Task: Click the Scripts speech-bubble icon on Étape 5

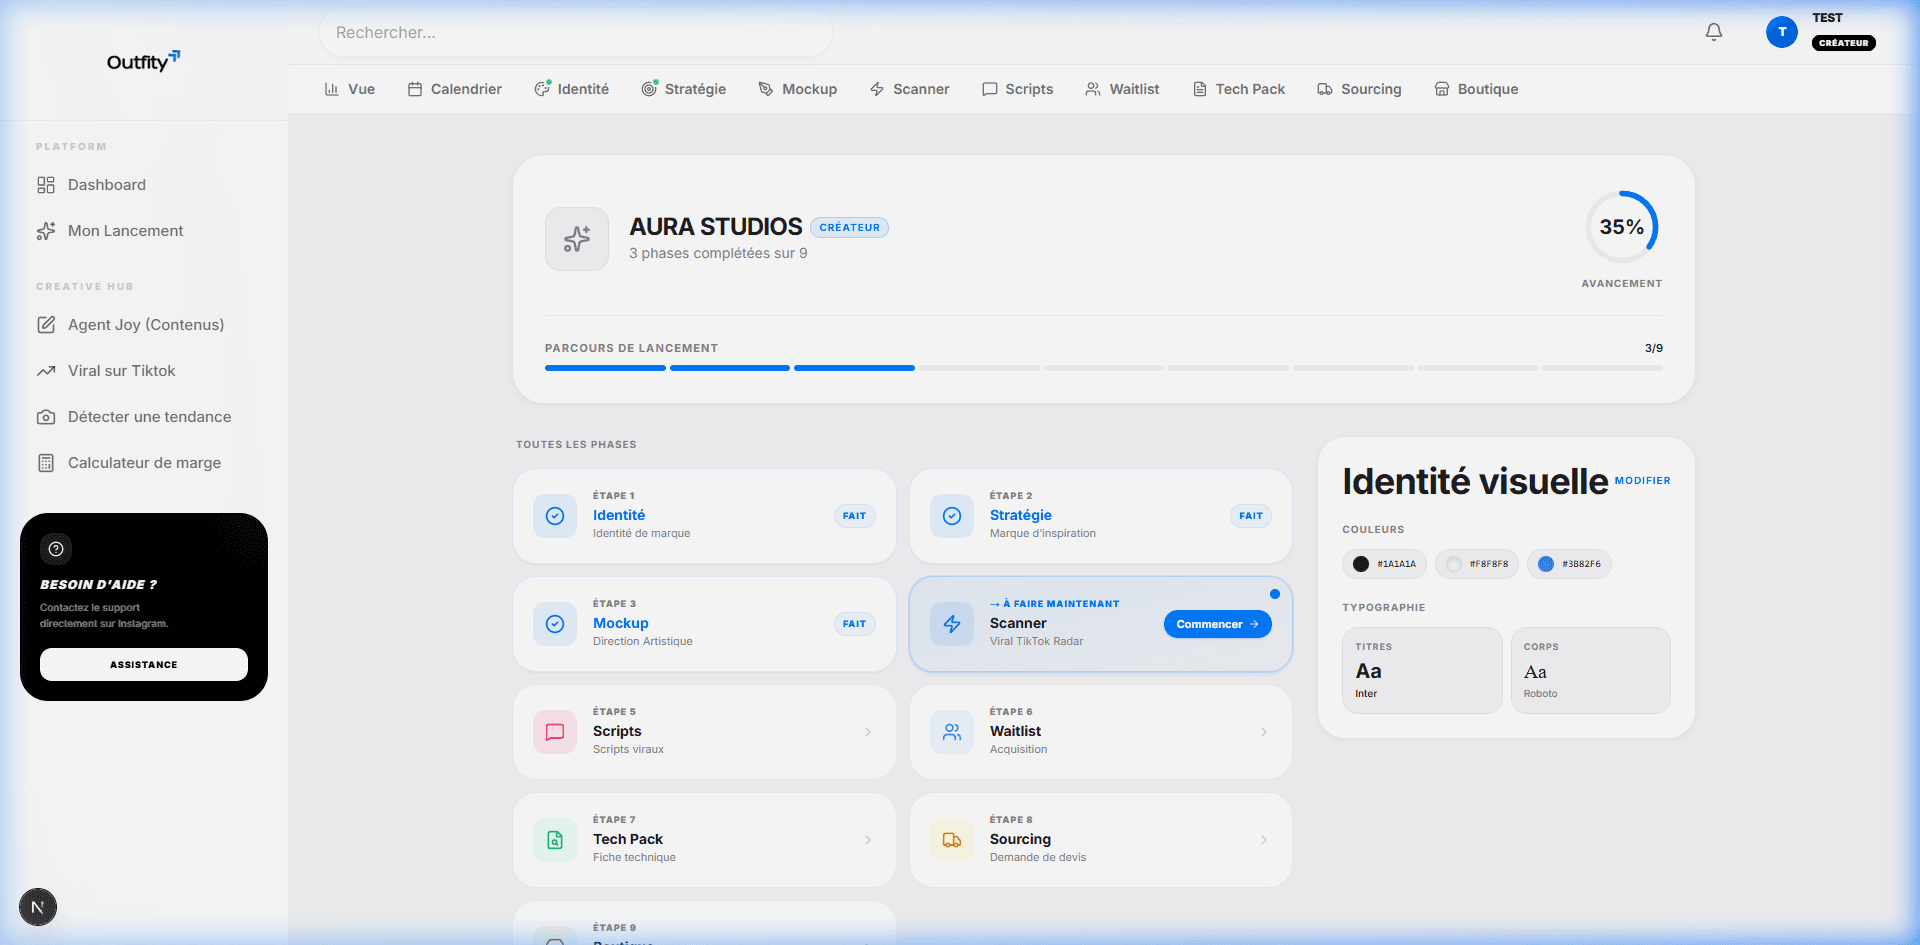Action: [x=554, y=732]
